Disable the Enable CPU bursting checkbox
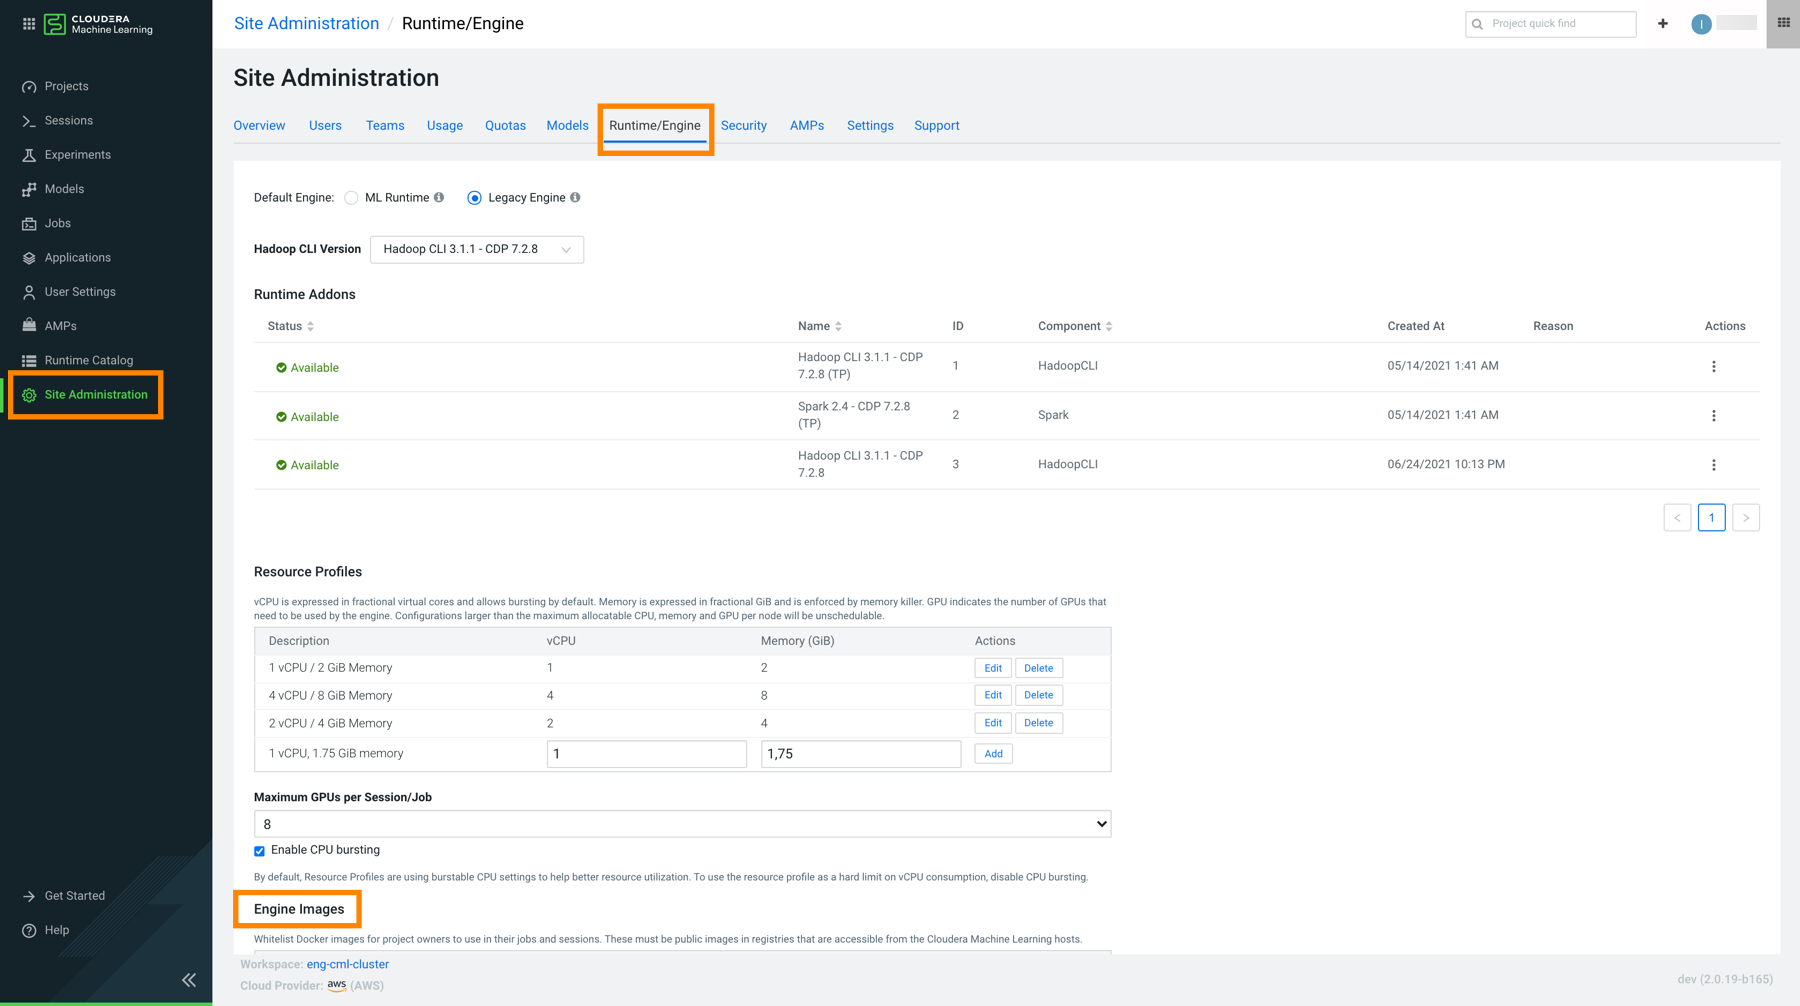Screen dimensions: 1800x1006 [x=260, y=851]
